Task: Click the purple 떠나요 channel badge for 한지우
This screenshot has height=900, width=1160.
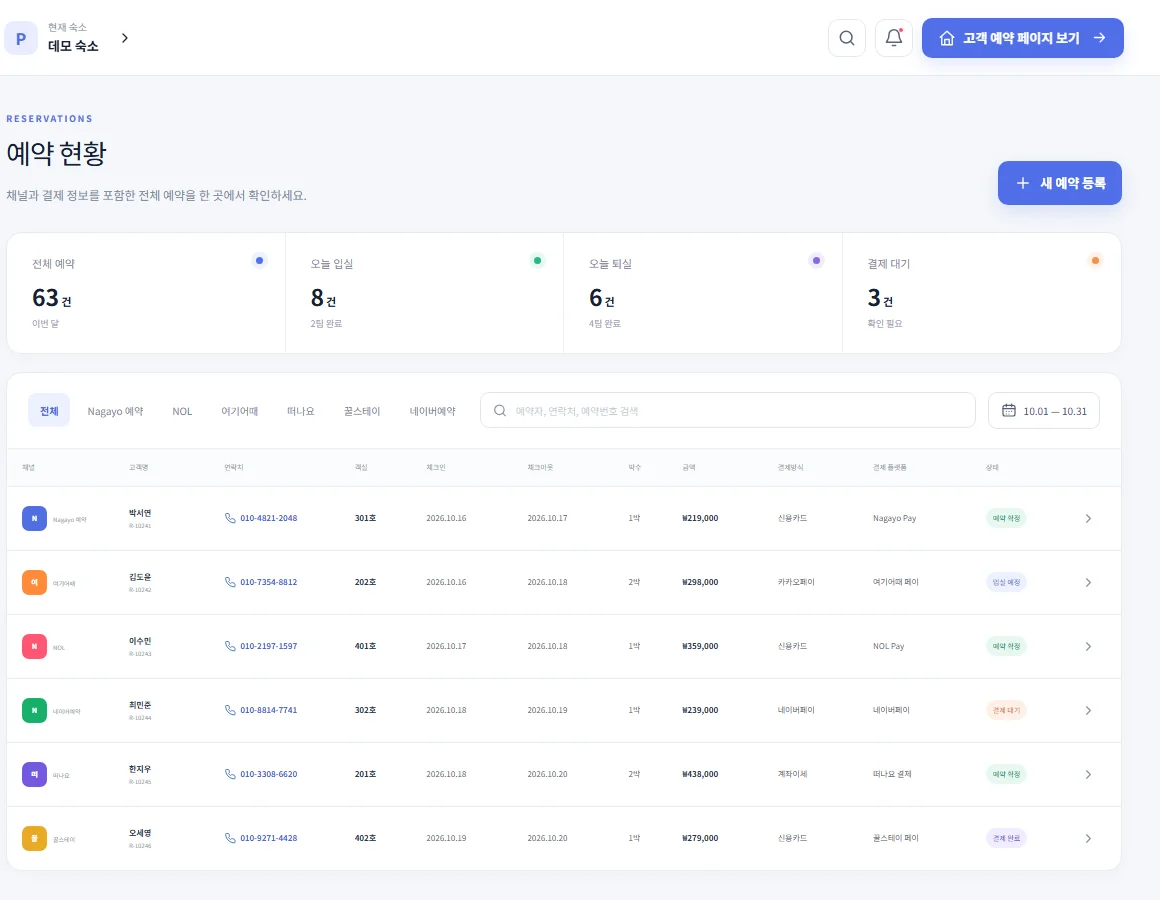Action: pyautogui.click(x=34, y=774)
